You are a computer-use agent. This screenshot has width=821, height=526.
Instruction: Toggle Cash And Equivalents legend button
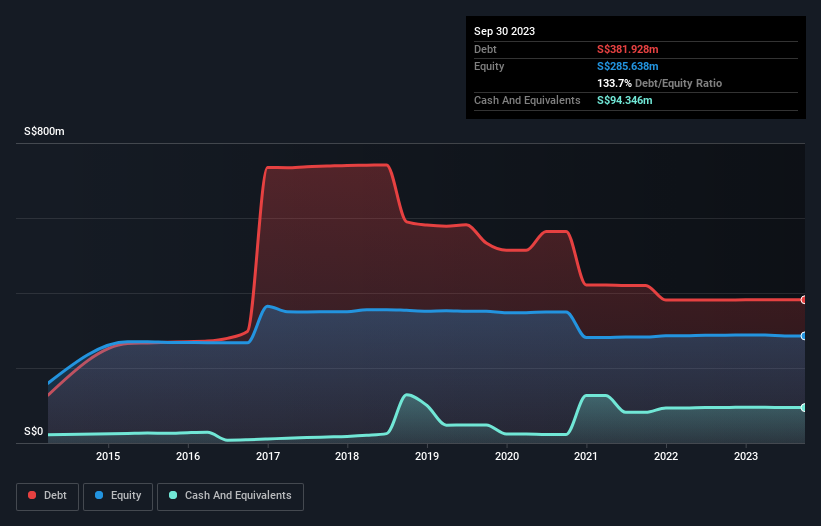[x=230, y=496]
